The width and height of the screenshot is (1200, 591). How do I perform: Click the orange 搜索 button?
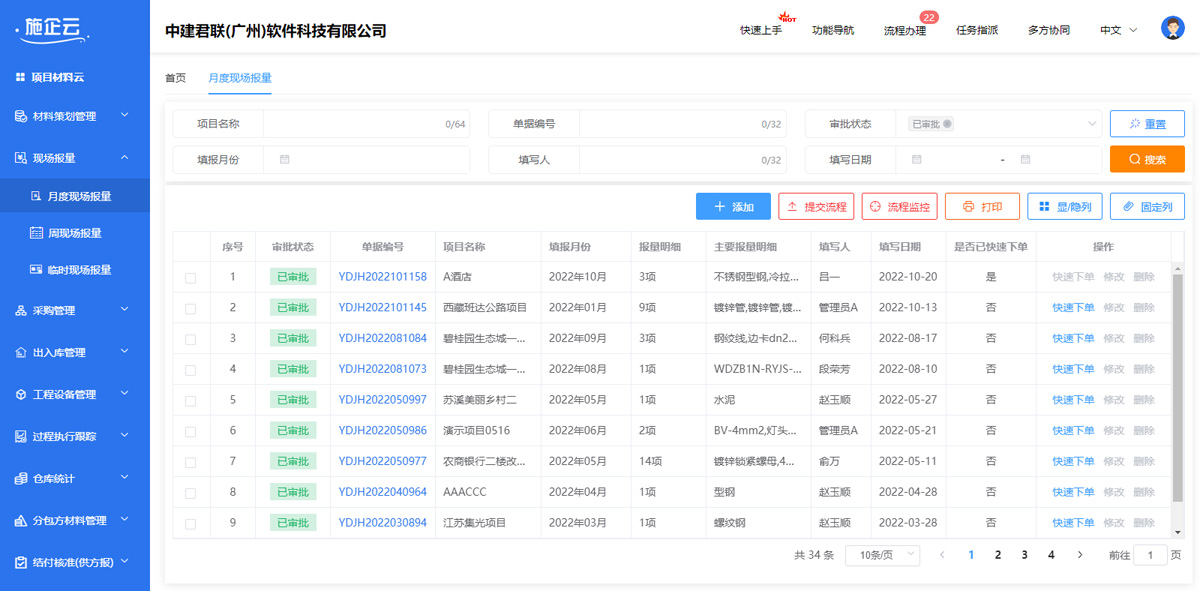(x=1147, y=159)
